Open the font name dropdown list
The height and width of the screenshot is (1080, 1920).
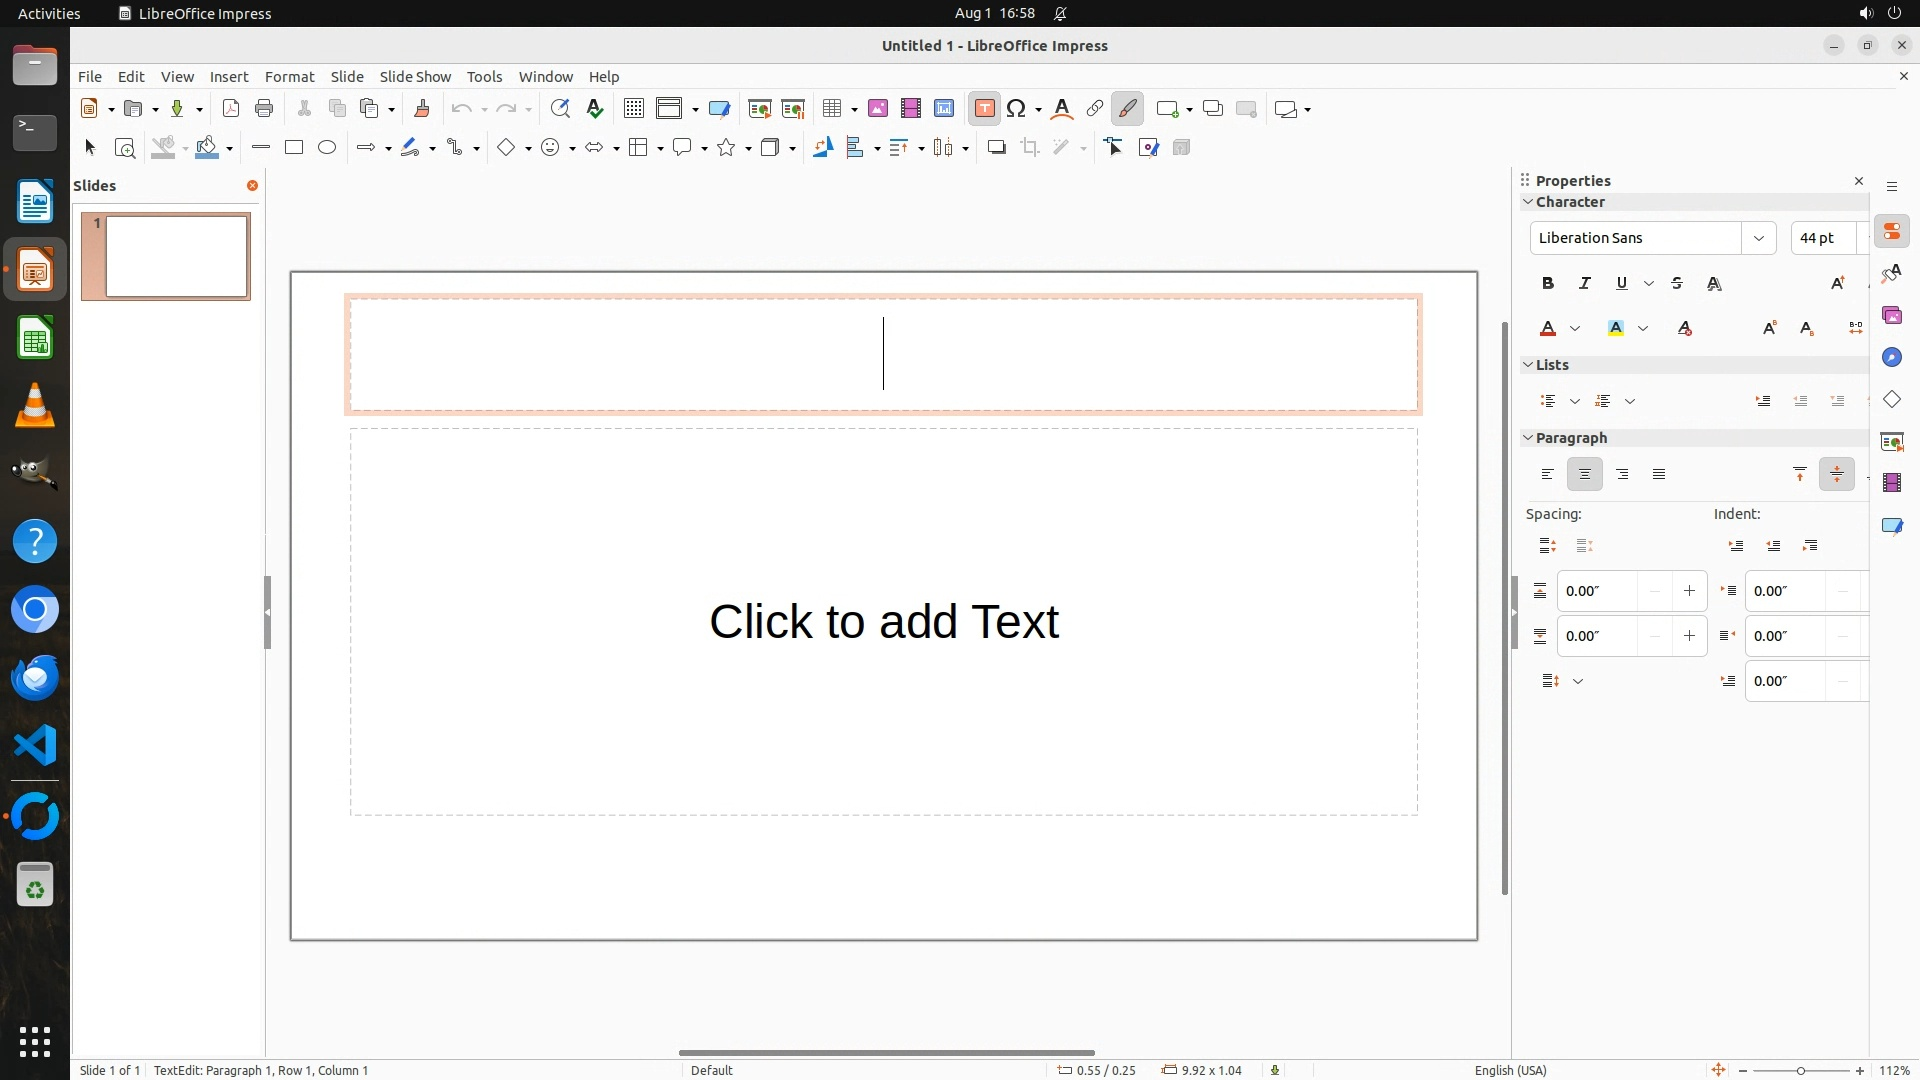coord(1758,238)
